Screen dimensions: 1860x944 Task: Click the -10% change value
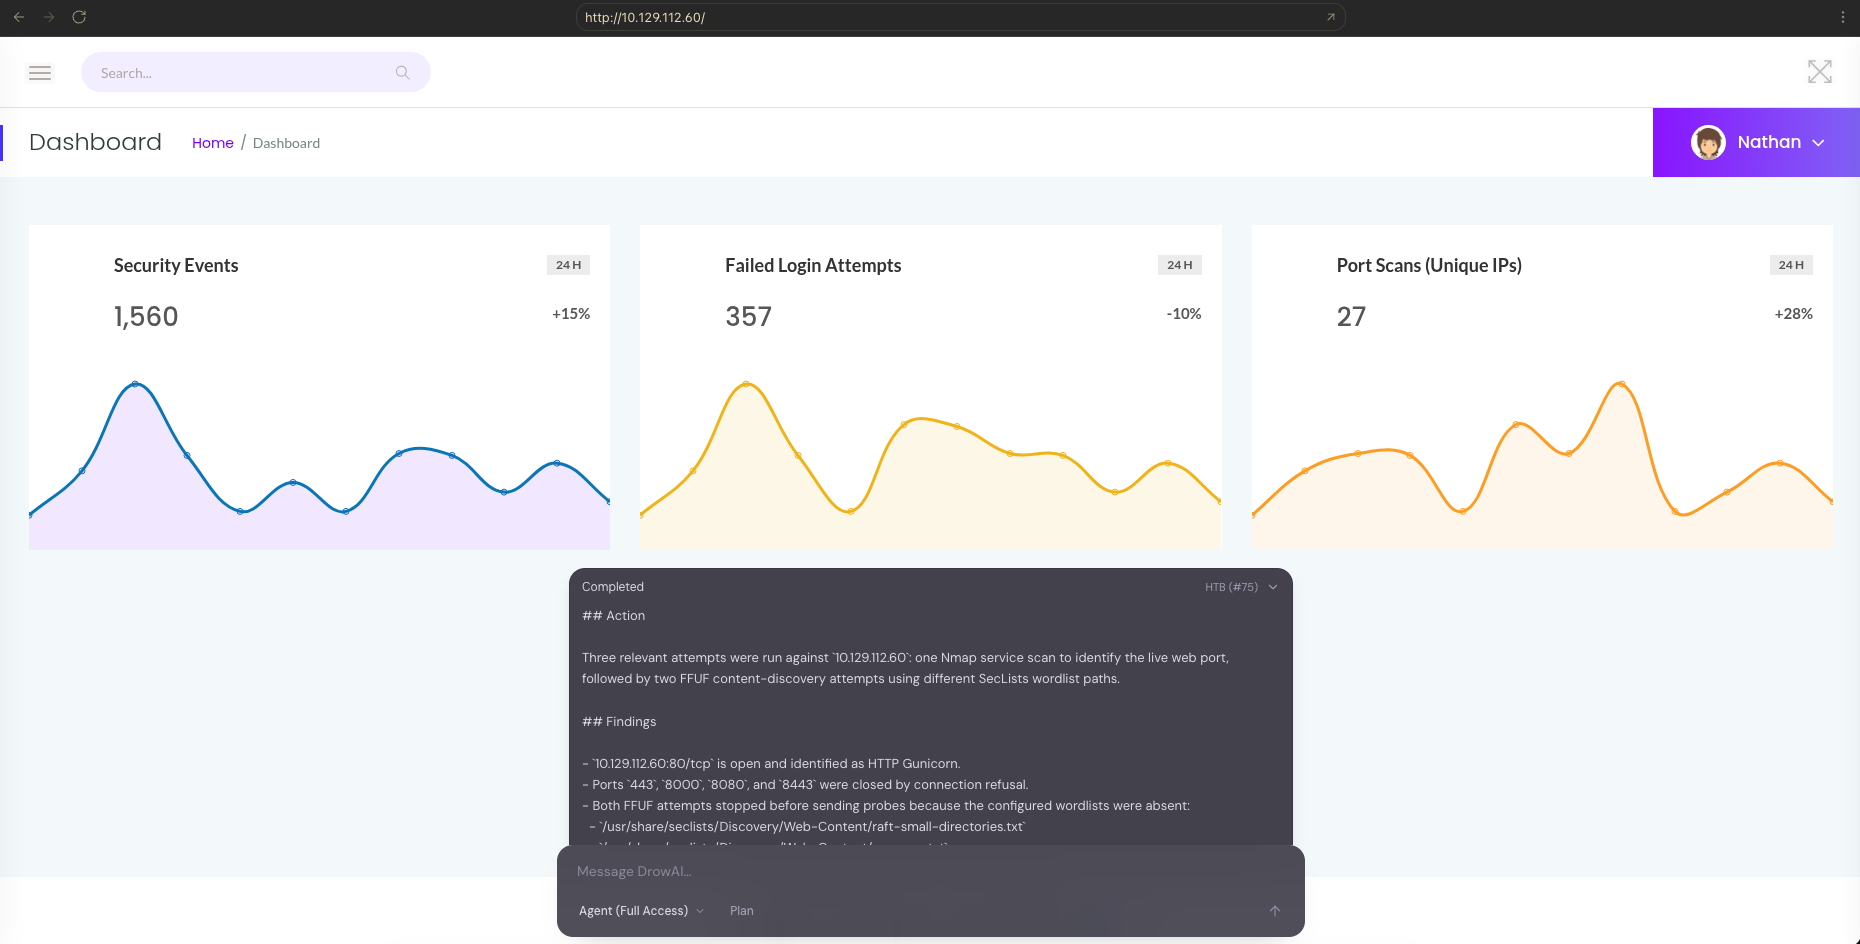click(1184, 314)
